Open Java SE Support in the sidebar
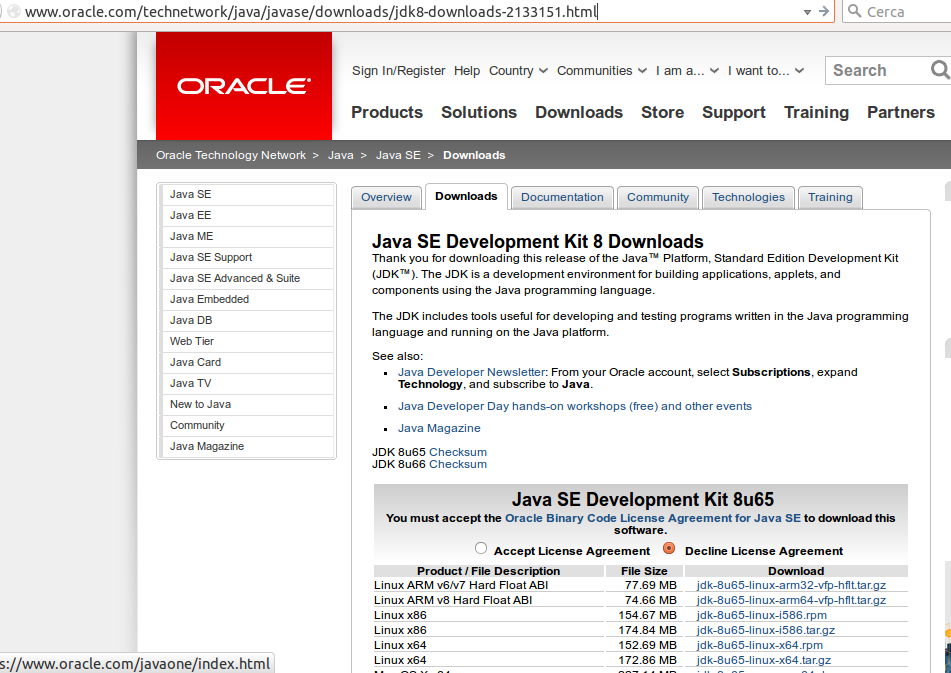 pos(247,257)
